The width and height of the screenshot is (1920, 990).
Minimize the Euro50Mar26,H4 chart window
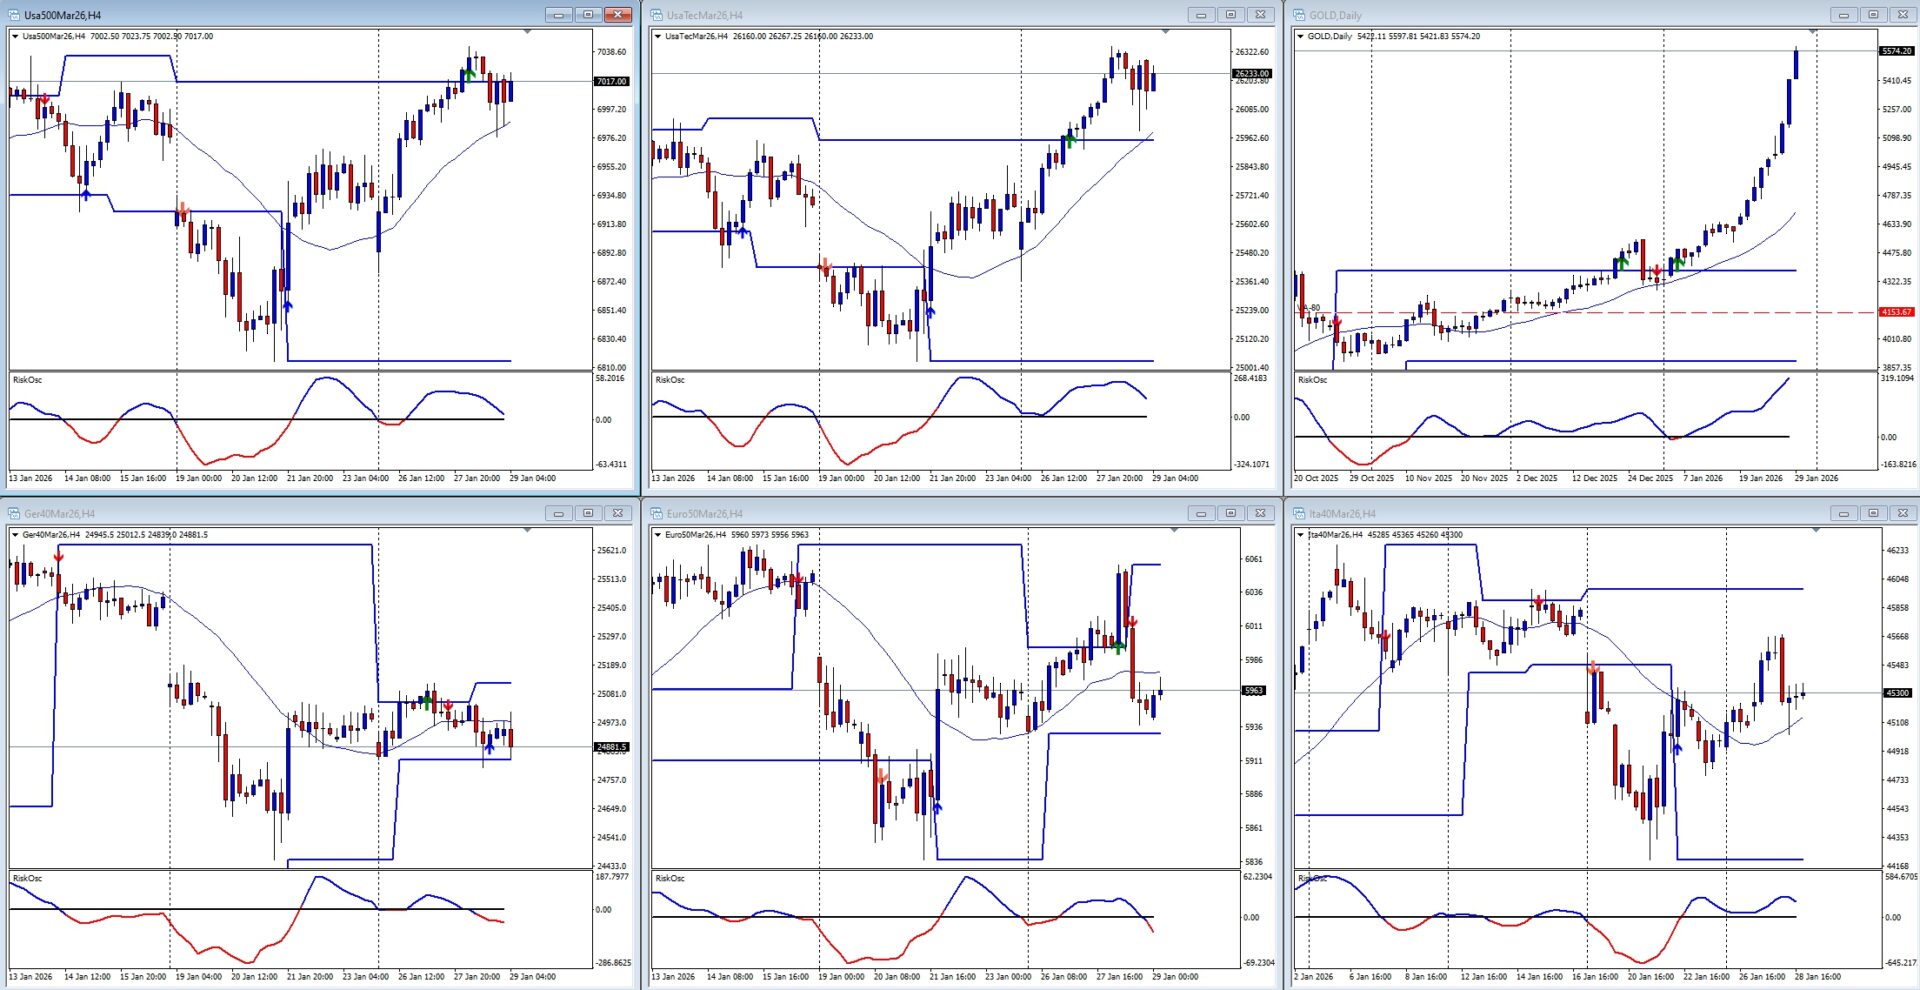click(1201, 514)
